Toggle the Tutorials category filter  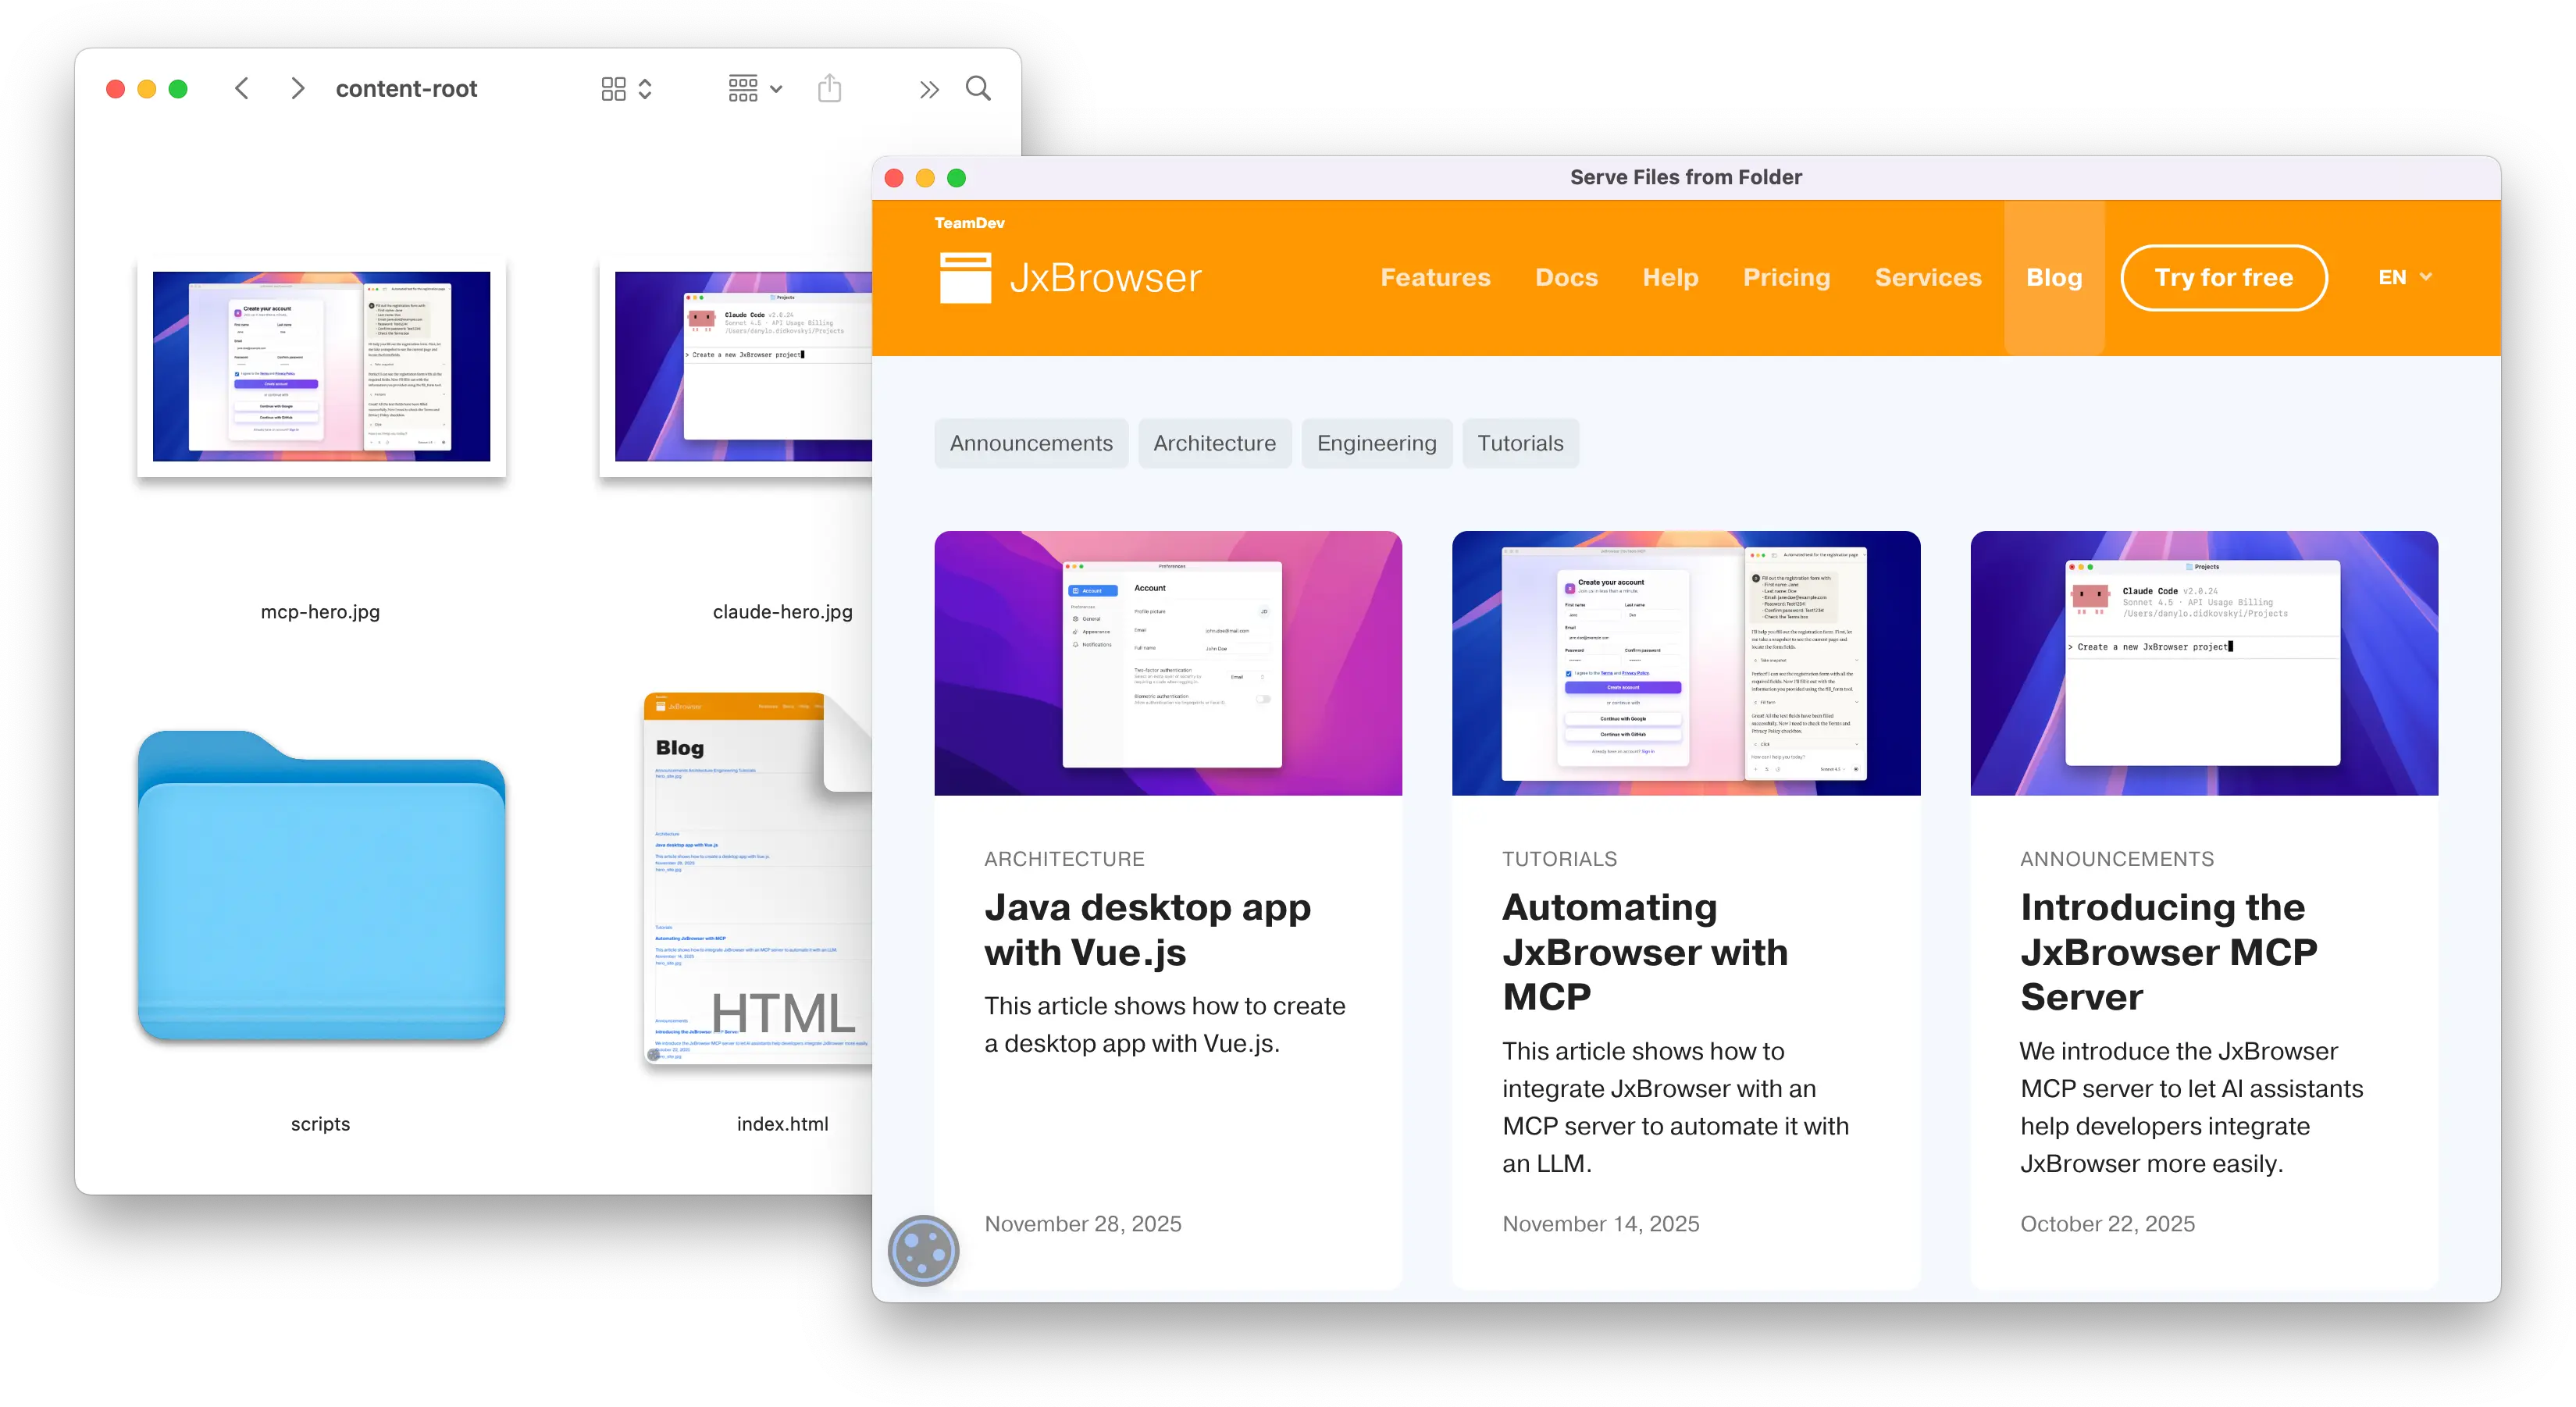click(x=1520, y=443)
